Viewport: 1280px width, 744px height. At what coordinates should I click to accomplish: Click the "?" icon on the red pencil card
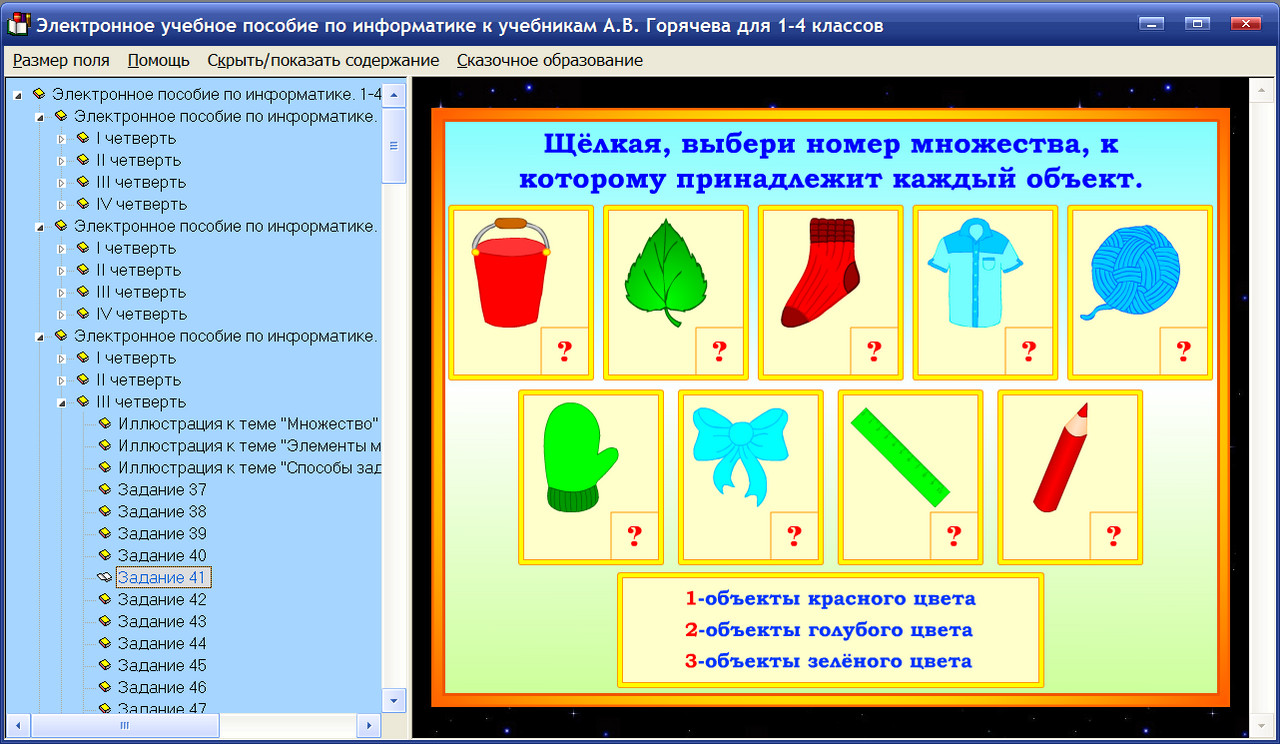[1113, 537]
